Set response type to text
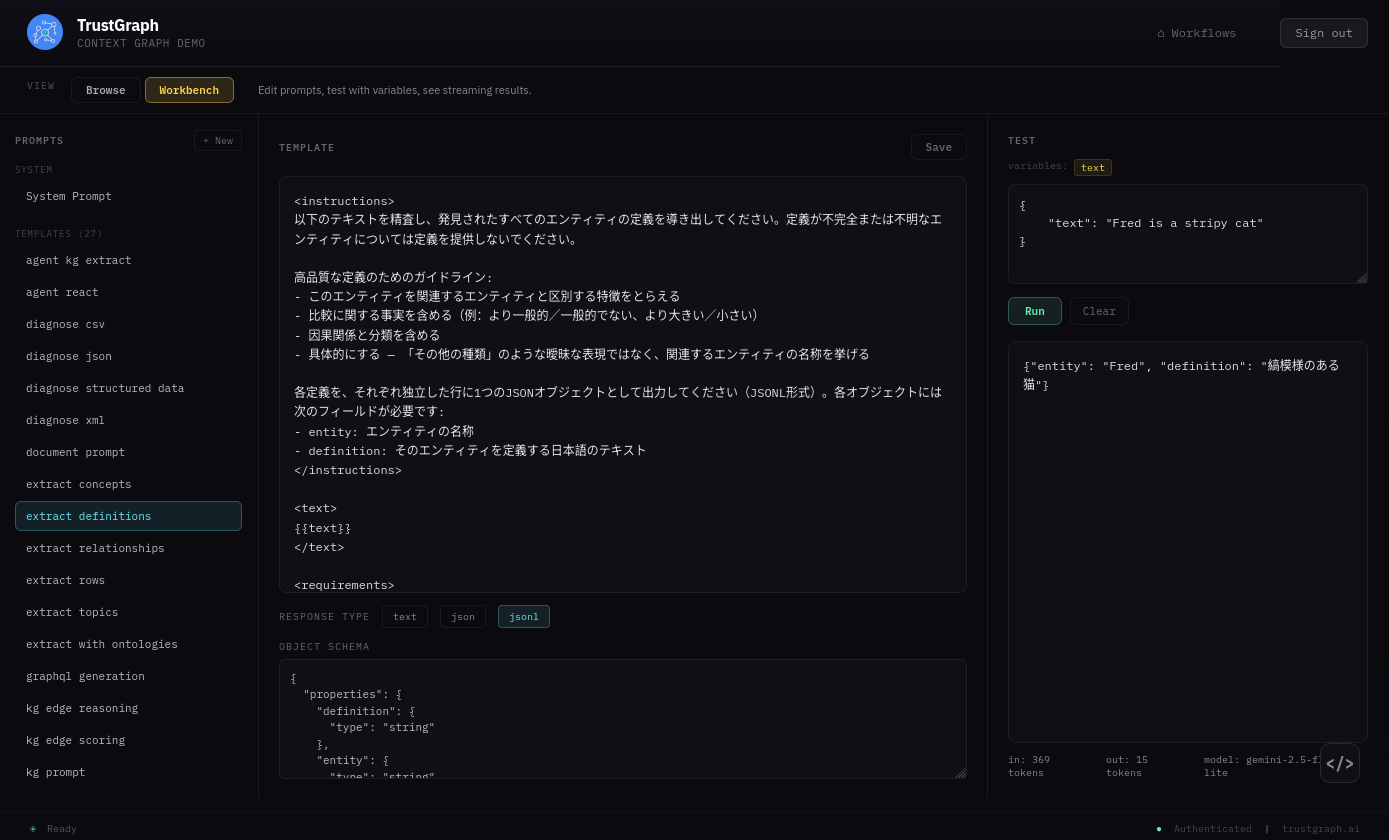 click(x=405, y=616)
